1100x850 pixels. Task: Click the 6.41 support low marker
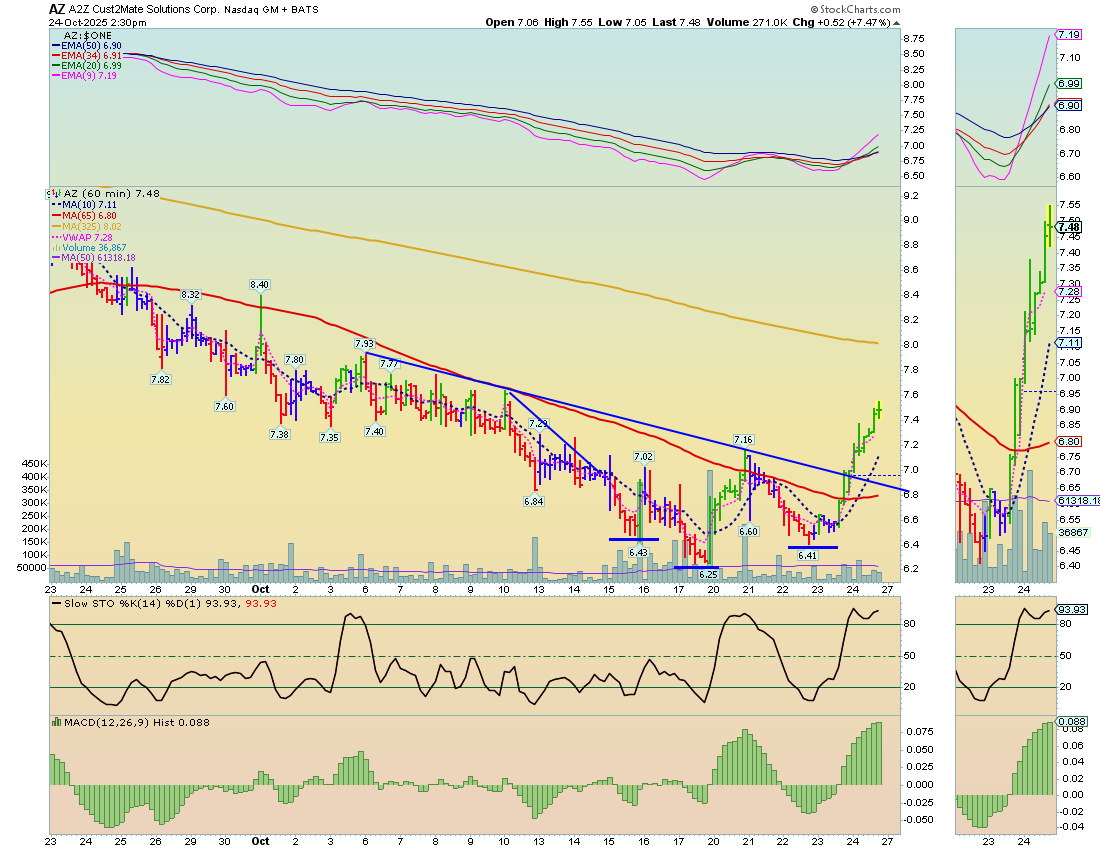coord(809,554)
